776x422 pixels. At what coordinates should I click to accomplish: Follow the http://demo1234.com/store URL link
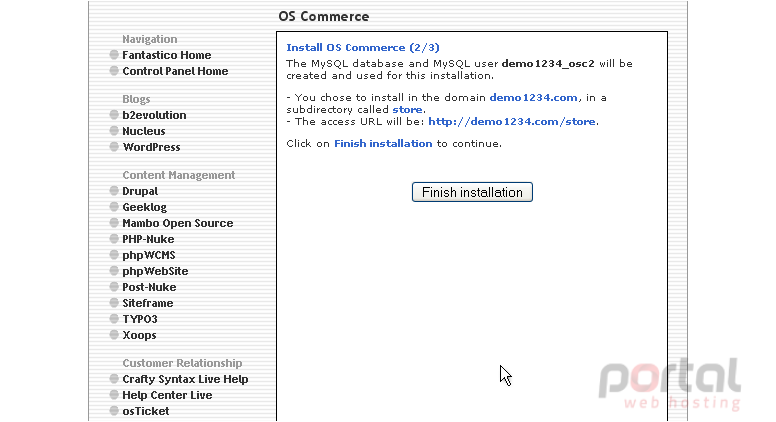512,122
